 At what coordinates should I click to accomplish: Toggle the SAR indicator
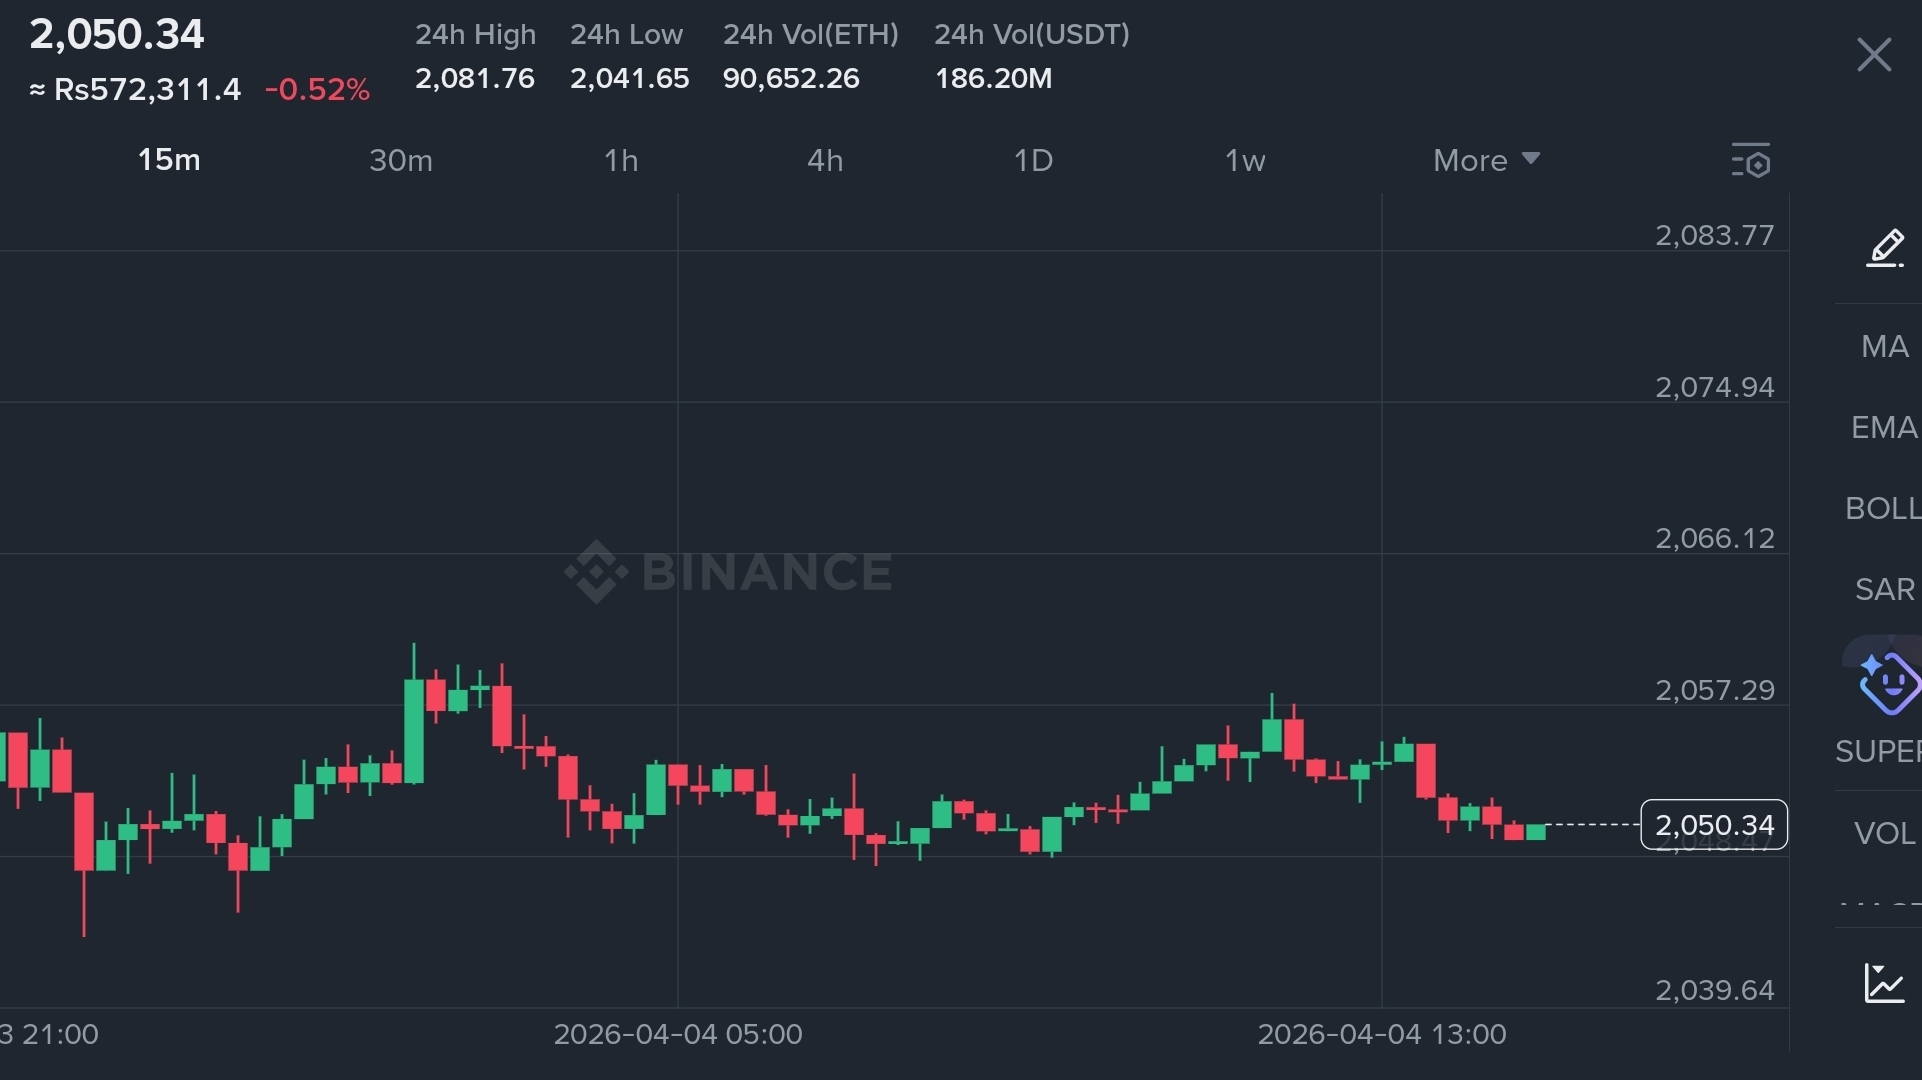coord(1884,590)
